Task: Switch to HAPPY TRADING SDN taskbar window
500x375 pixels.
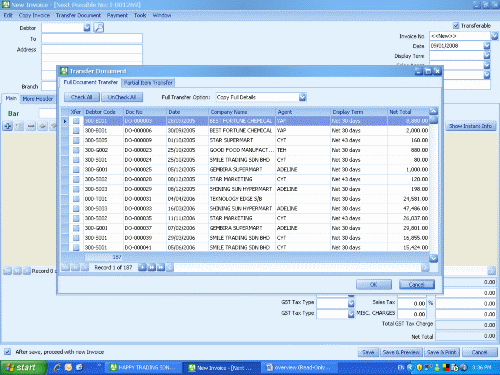Action: [143, 367]
